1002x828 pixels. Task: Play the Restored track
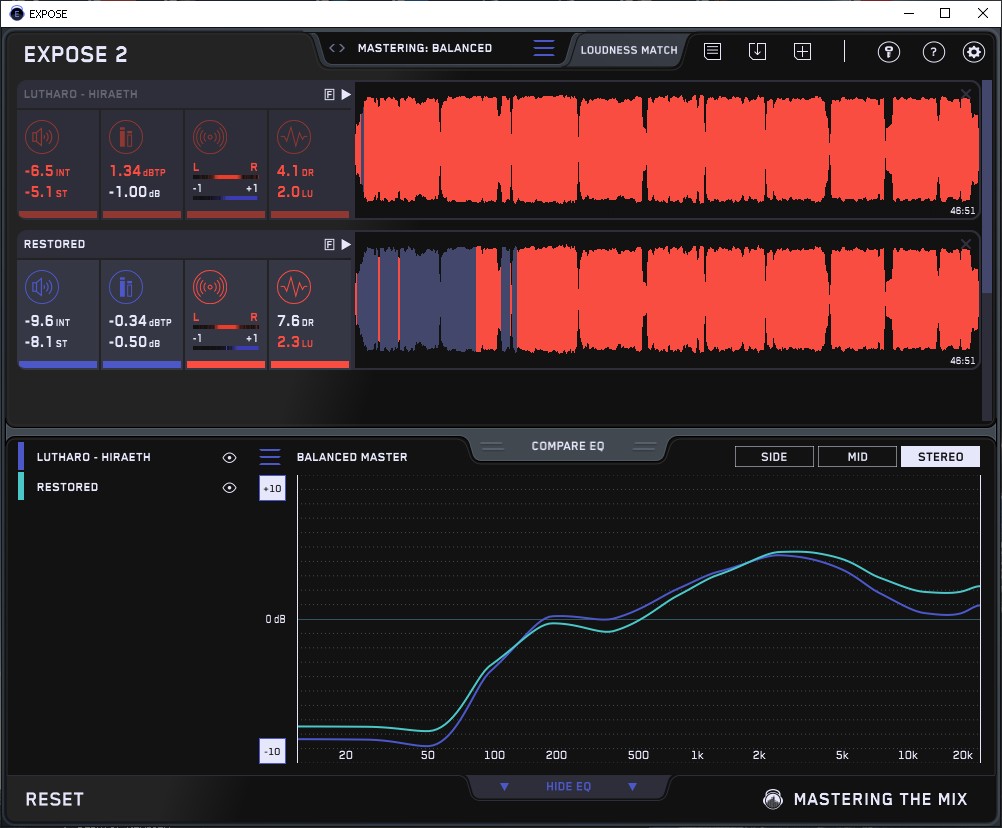(x=346, y=244)
